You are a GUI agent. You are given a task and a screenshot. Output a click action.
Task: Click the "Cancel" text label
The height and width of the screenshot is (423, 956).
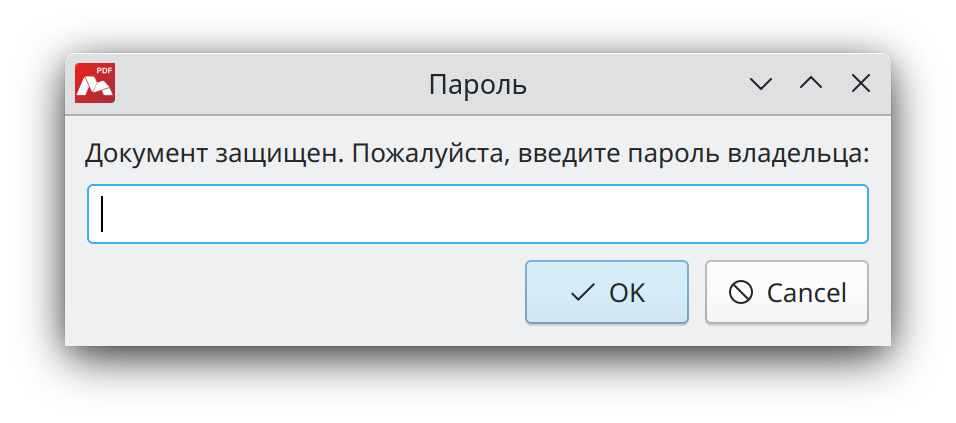click(806, 293)
